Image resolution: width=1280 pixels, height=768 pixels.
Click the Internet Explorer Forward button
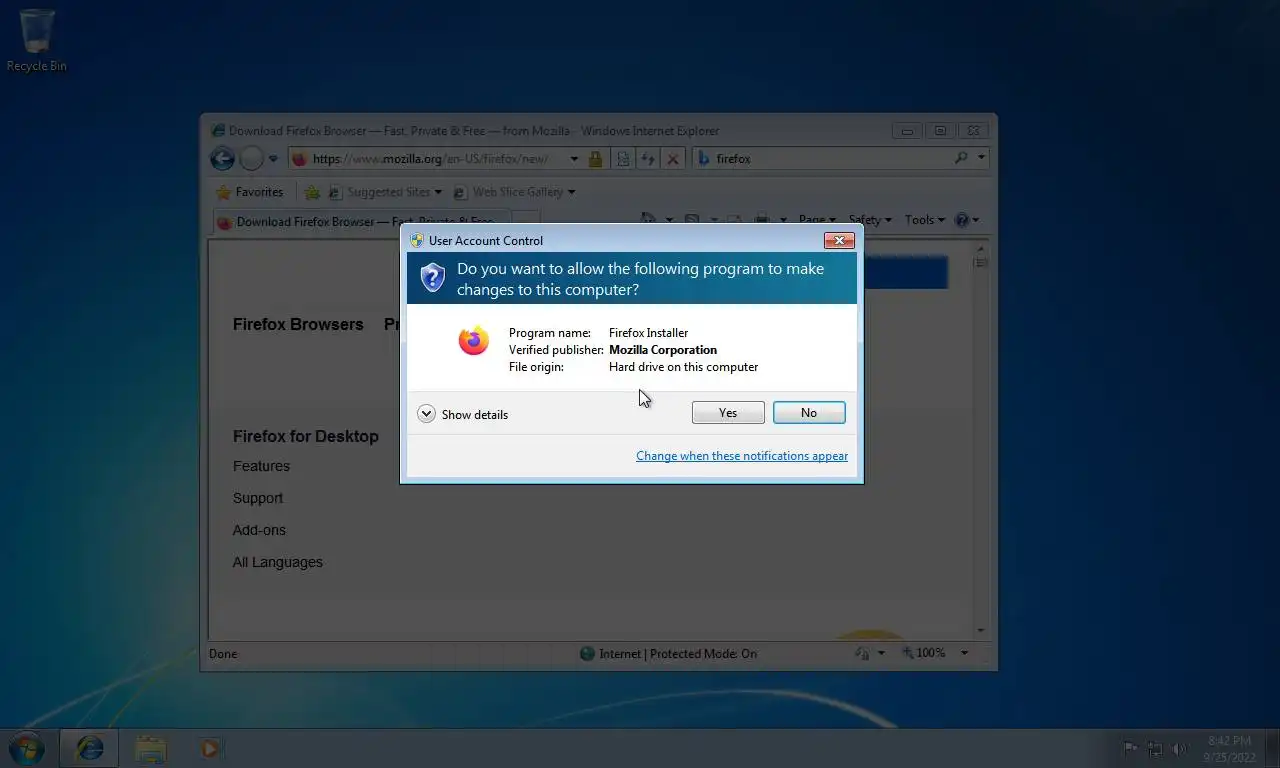point(252,158)
